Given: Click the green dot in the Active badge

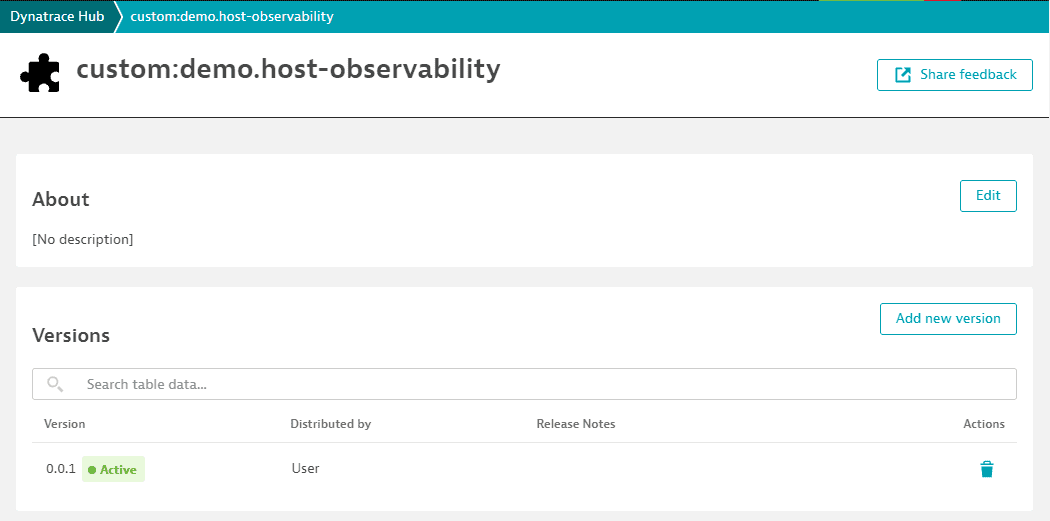Looking at the screenshot, I should pos(92,470).
